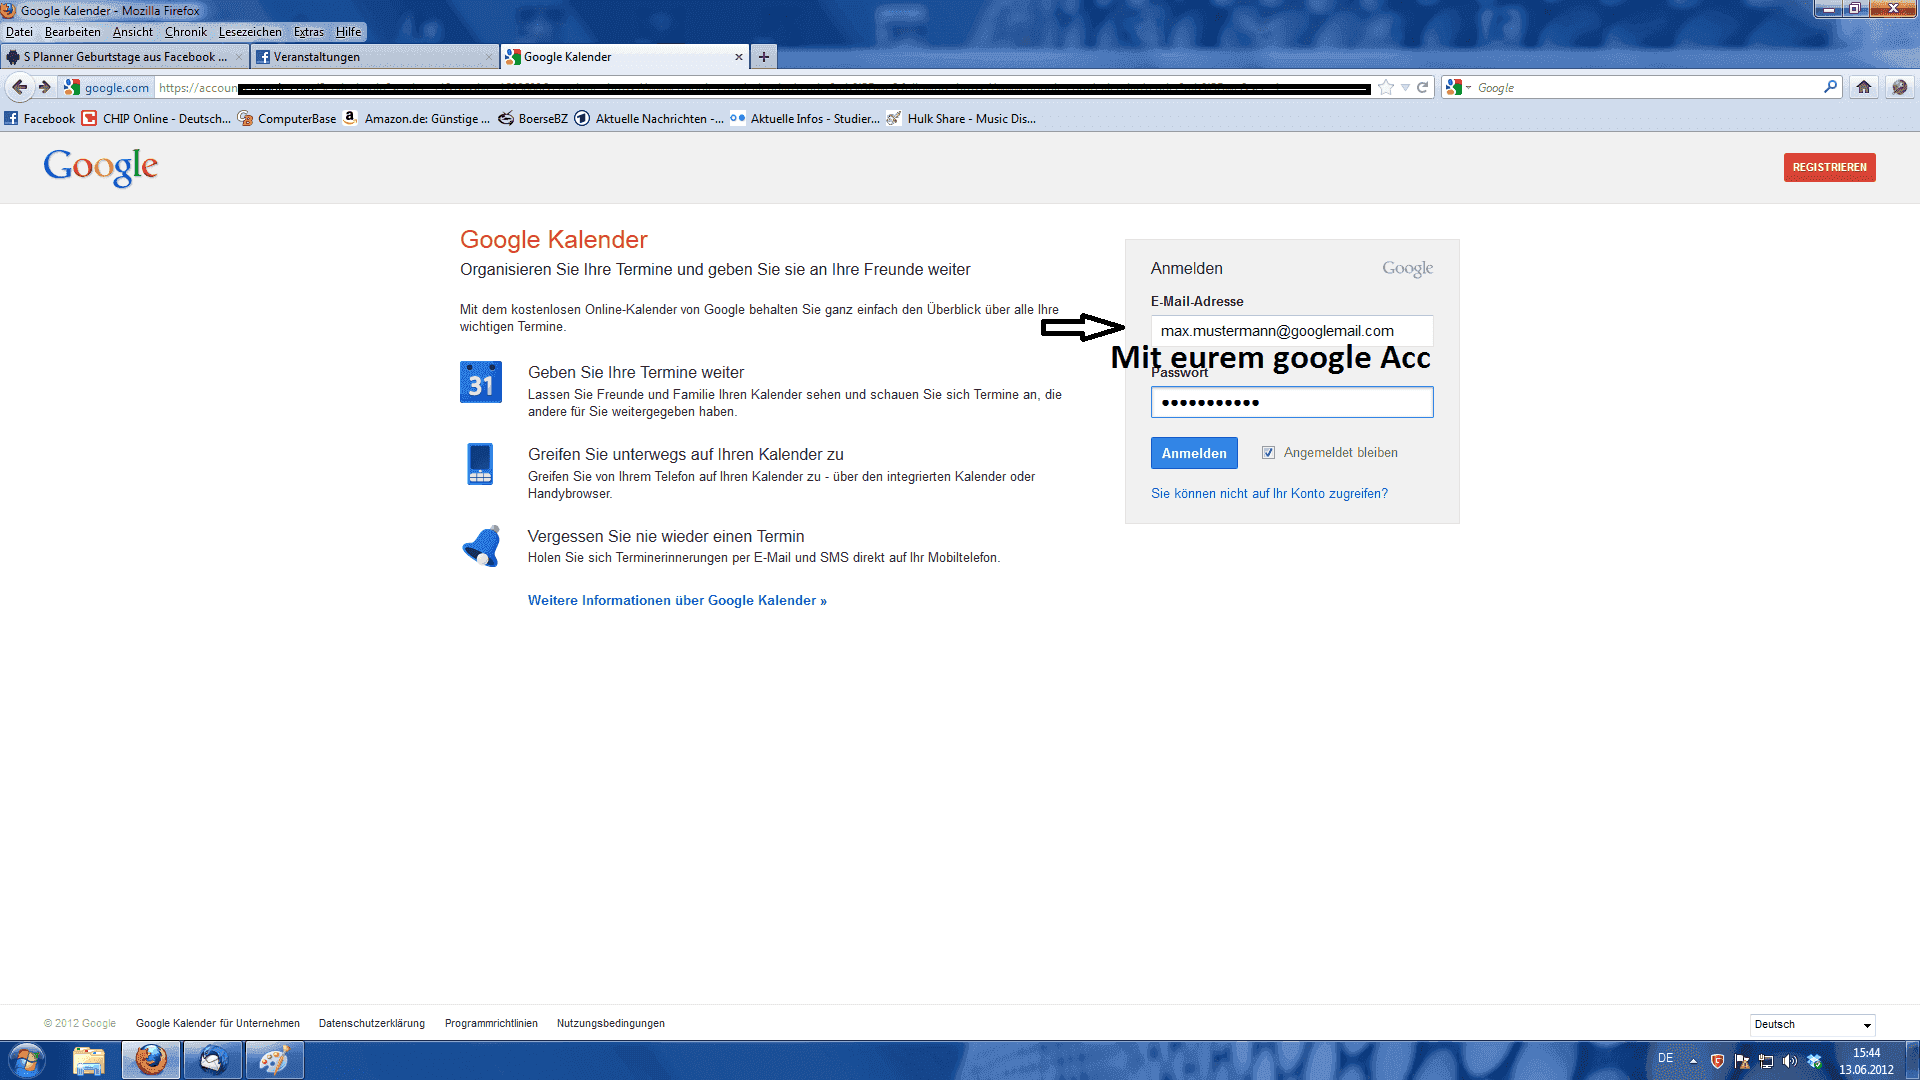Switch to S Planner Geburtstage tab
Screen dimensions: 1920x1080
(x=124, y=57)
